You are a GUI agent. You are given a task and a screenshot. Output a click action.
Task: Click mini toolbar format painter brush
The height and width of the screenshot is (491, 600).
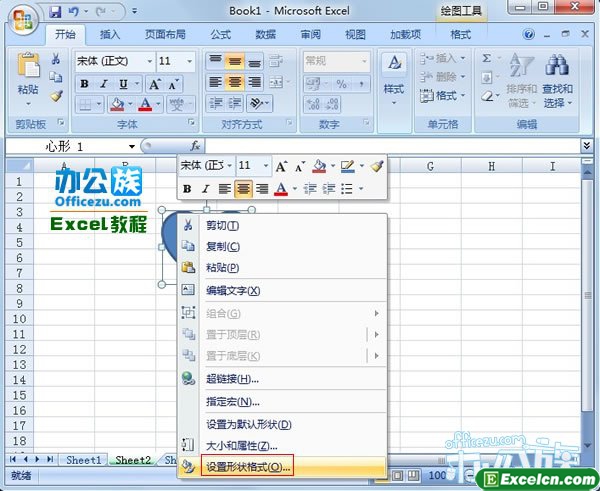click(x=377, y=166)
